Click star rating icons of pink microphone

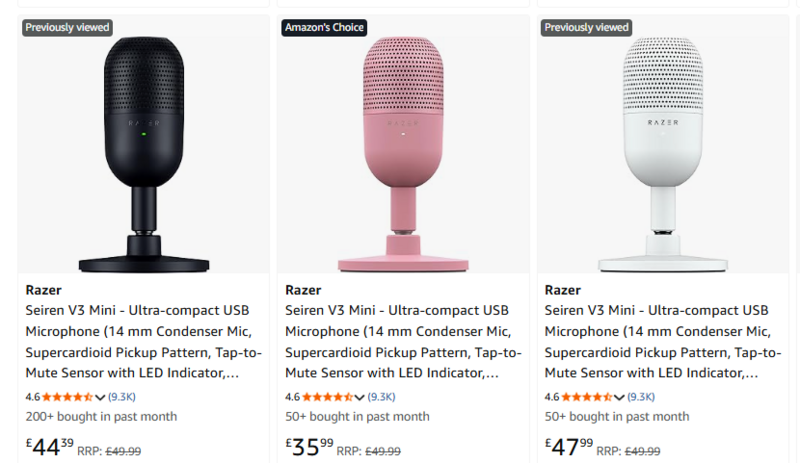click(x=327, y=397)
